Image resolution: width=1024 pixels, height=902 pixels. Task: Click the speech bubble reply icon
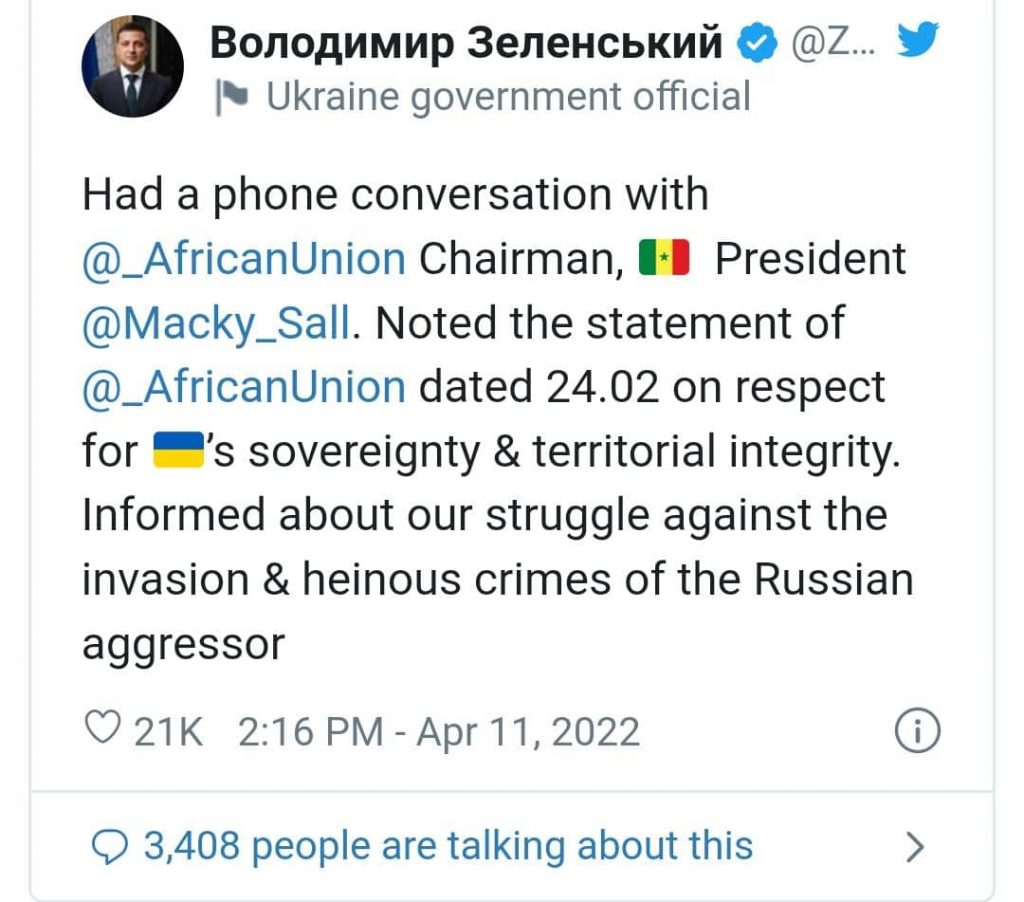point(109,847)
